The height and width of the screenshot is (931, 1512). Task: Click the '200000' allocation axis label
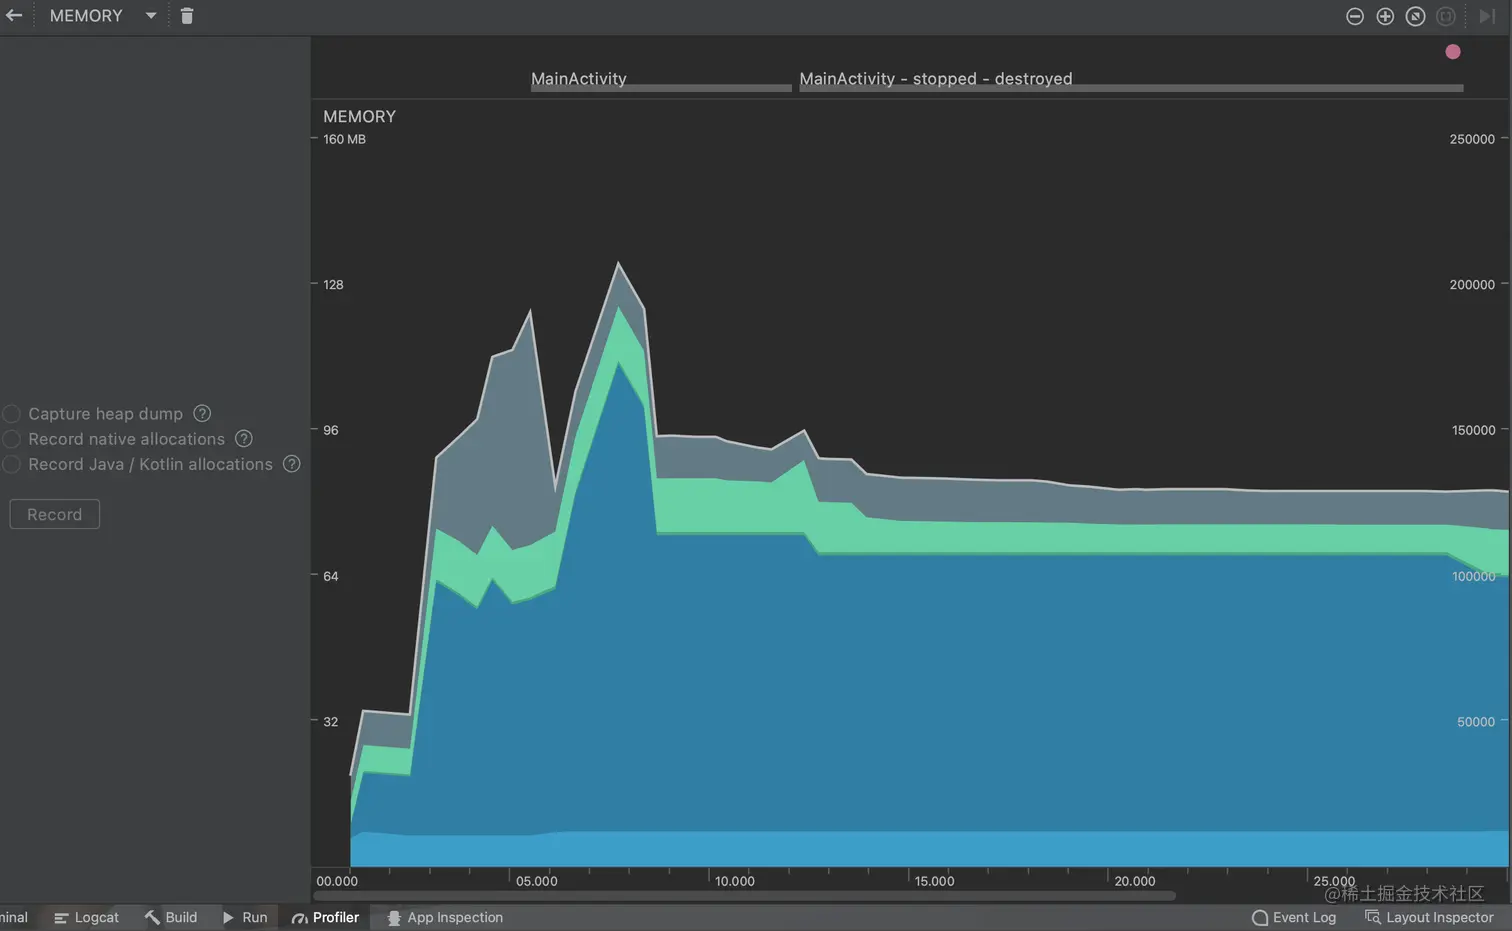coord(1472,285)
